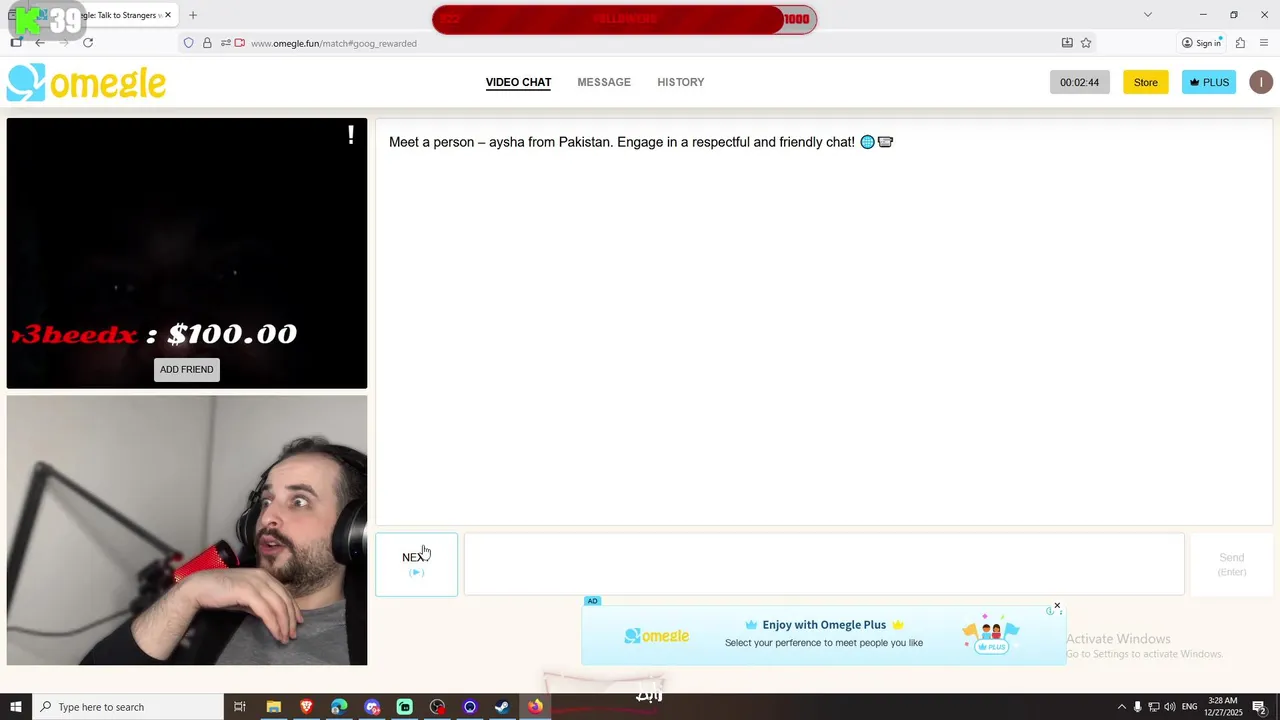Open the HISTORY tab
The height and width of the screenshot is (720, 1280).
(x=681, y=82)
